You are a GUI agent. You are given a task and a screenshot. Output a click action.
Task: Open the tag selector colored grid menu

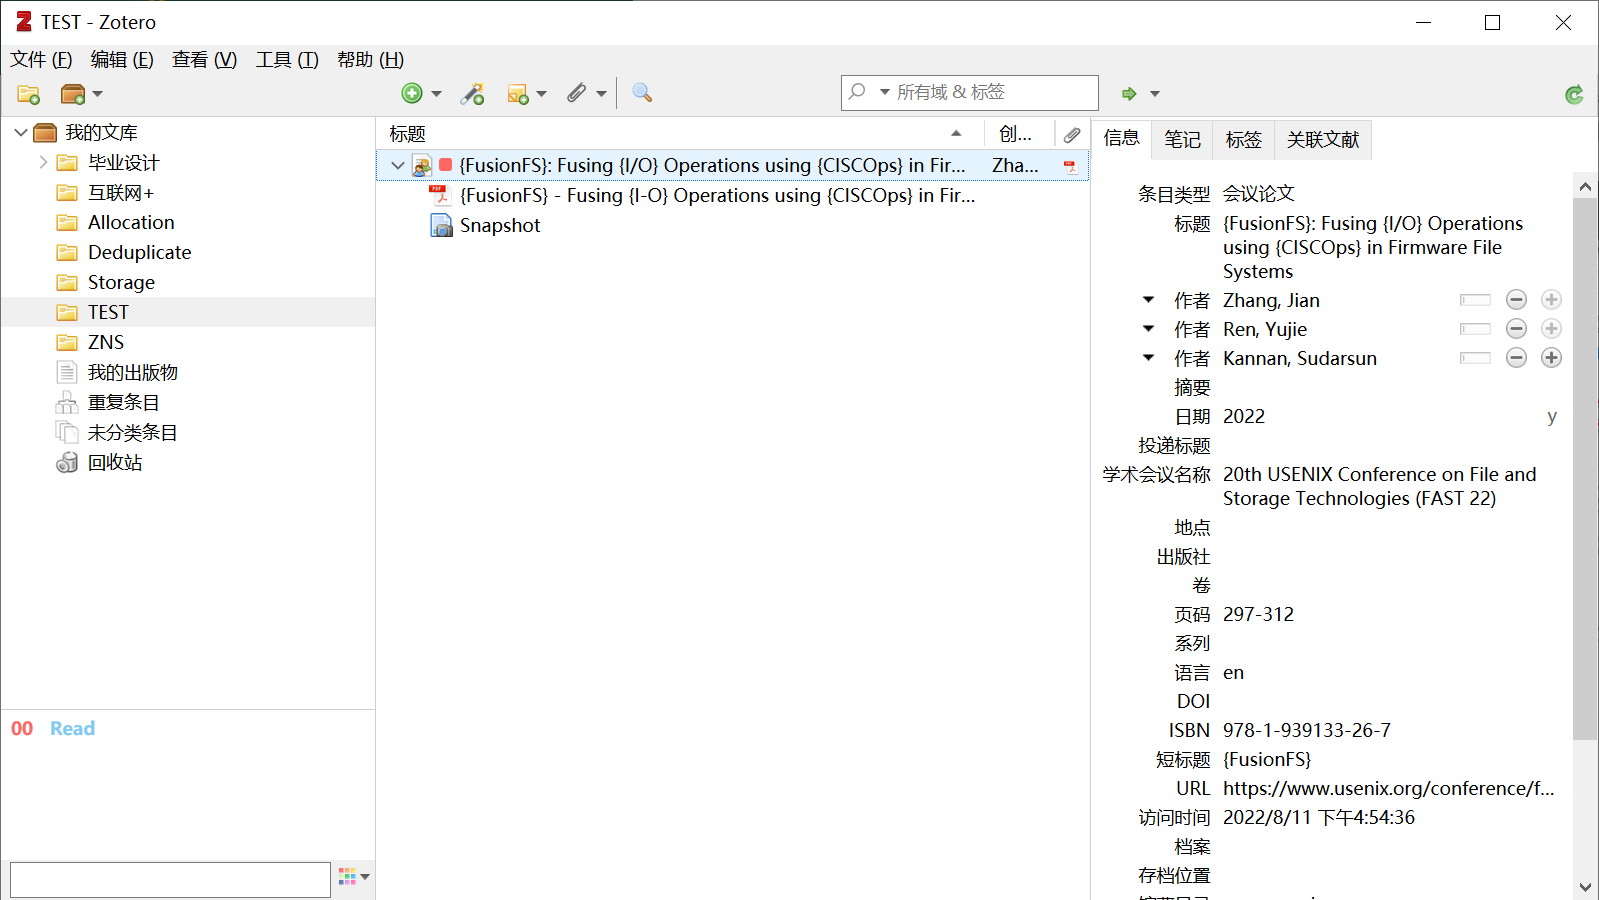(354, 877)
